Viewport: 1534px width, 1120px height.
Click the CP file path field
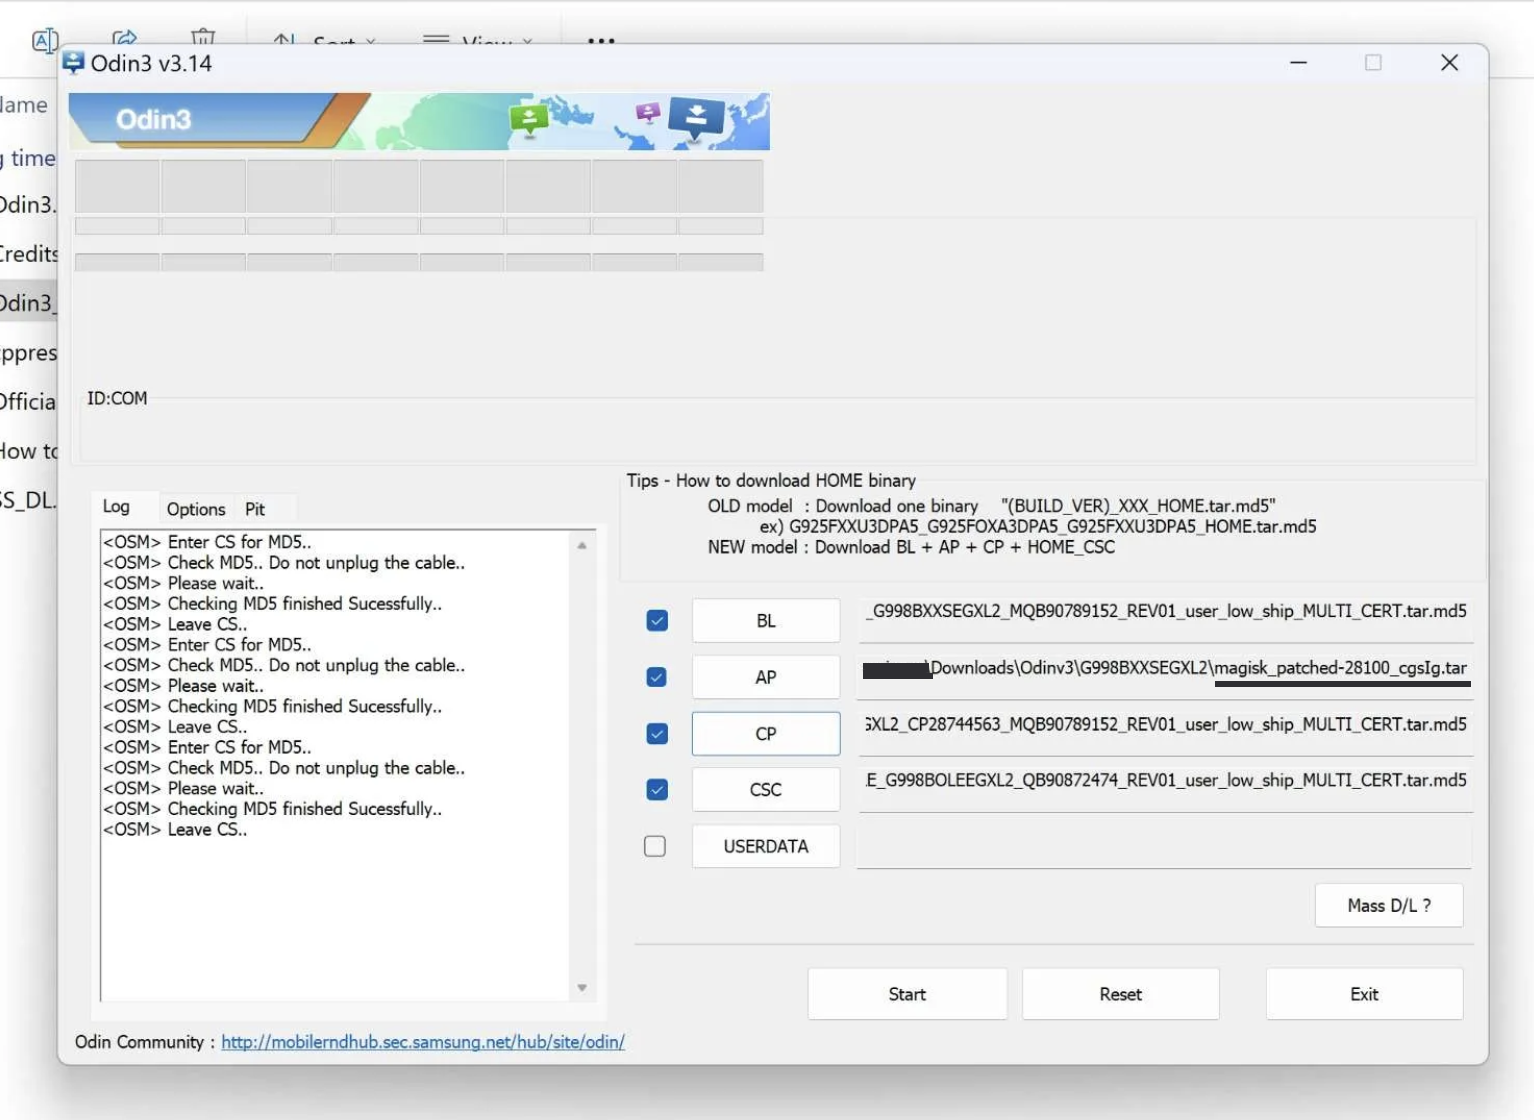coord(1165,733)
